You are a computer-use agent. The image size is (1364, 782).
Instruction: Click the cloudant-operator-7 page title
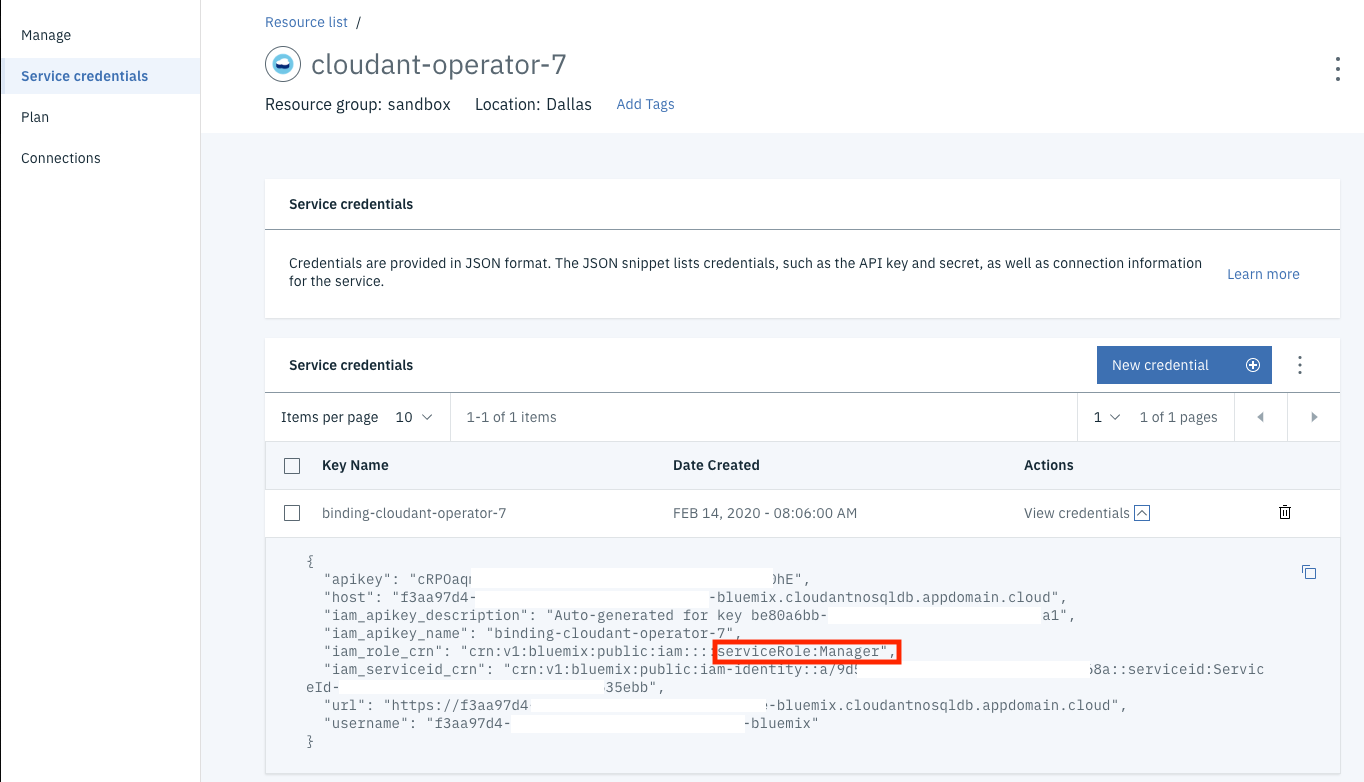(x=439, y=65)
